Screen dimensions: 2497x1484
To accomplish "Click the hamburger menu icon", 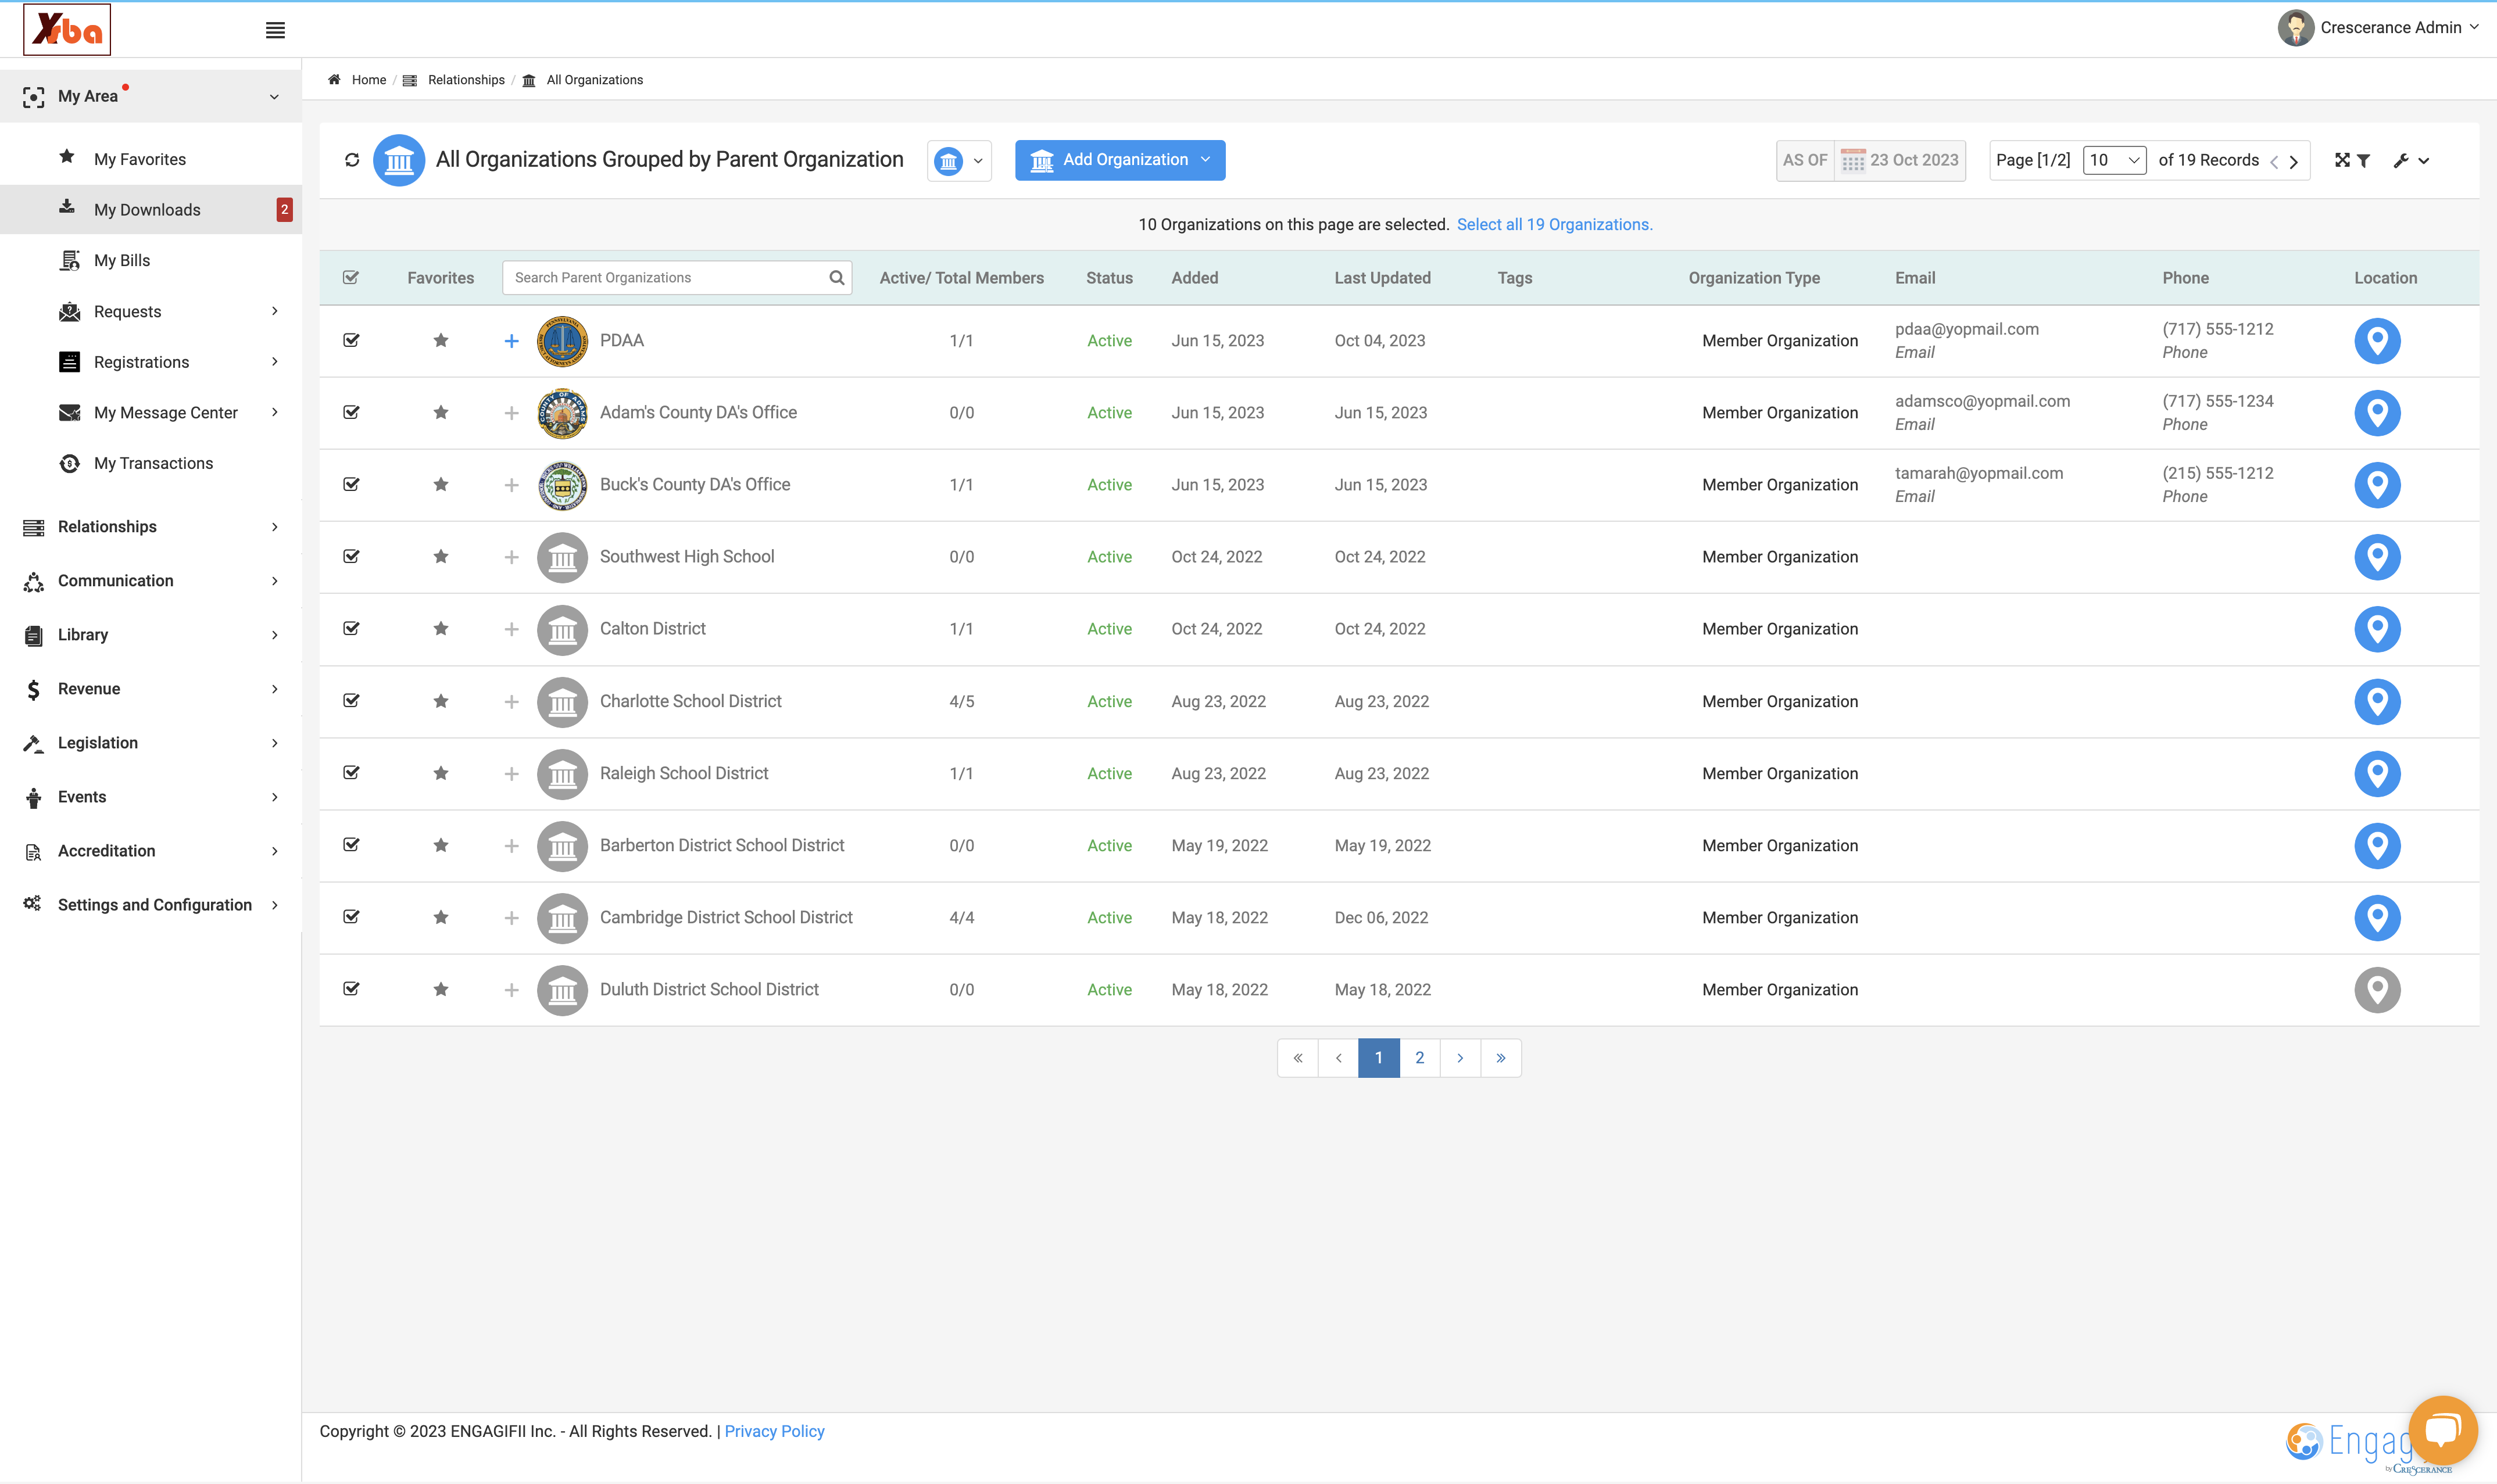I will [x=275, y=30].
